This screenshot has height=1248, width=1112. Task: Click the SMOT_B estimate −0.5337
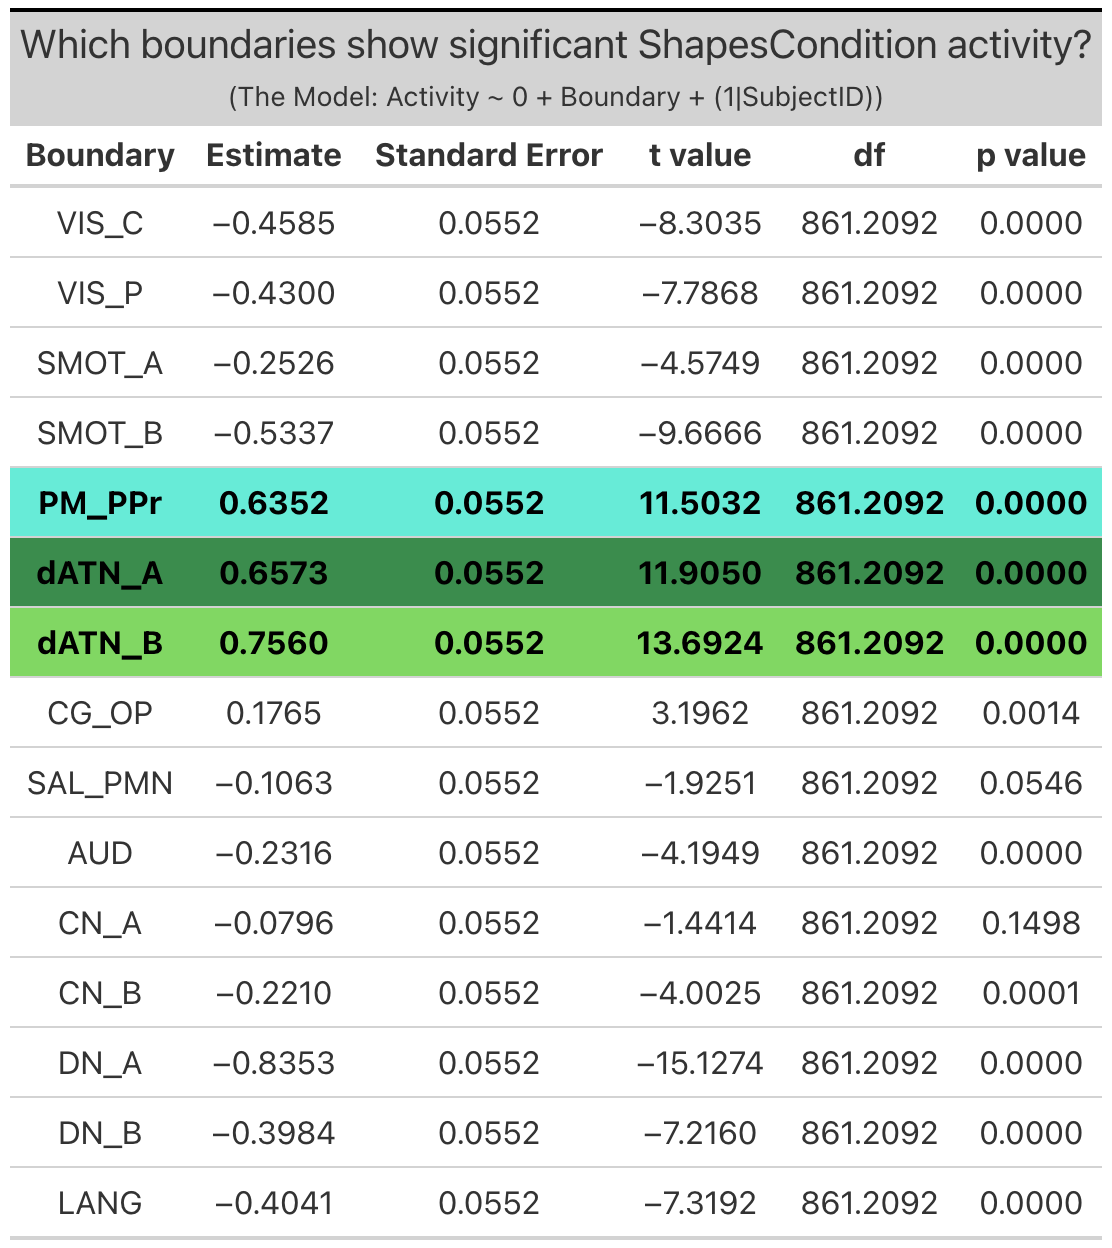pyautogui.click(x=273, y=433)
